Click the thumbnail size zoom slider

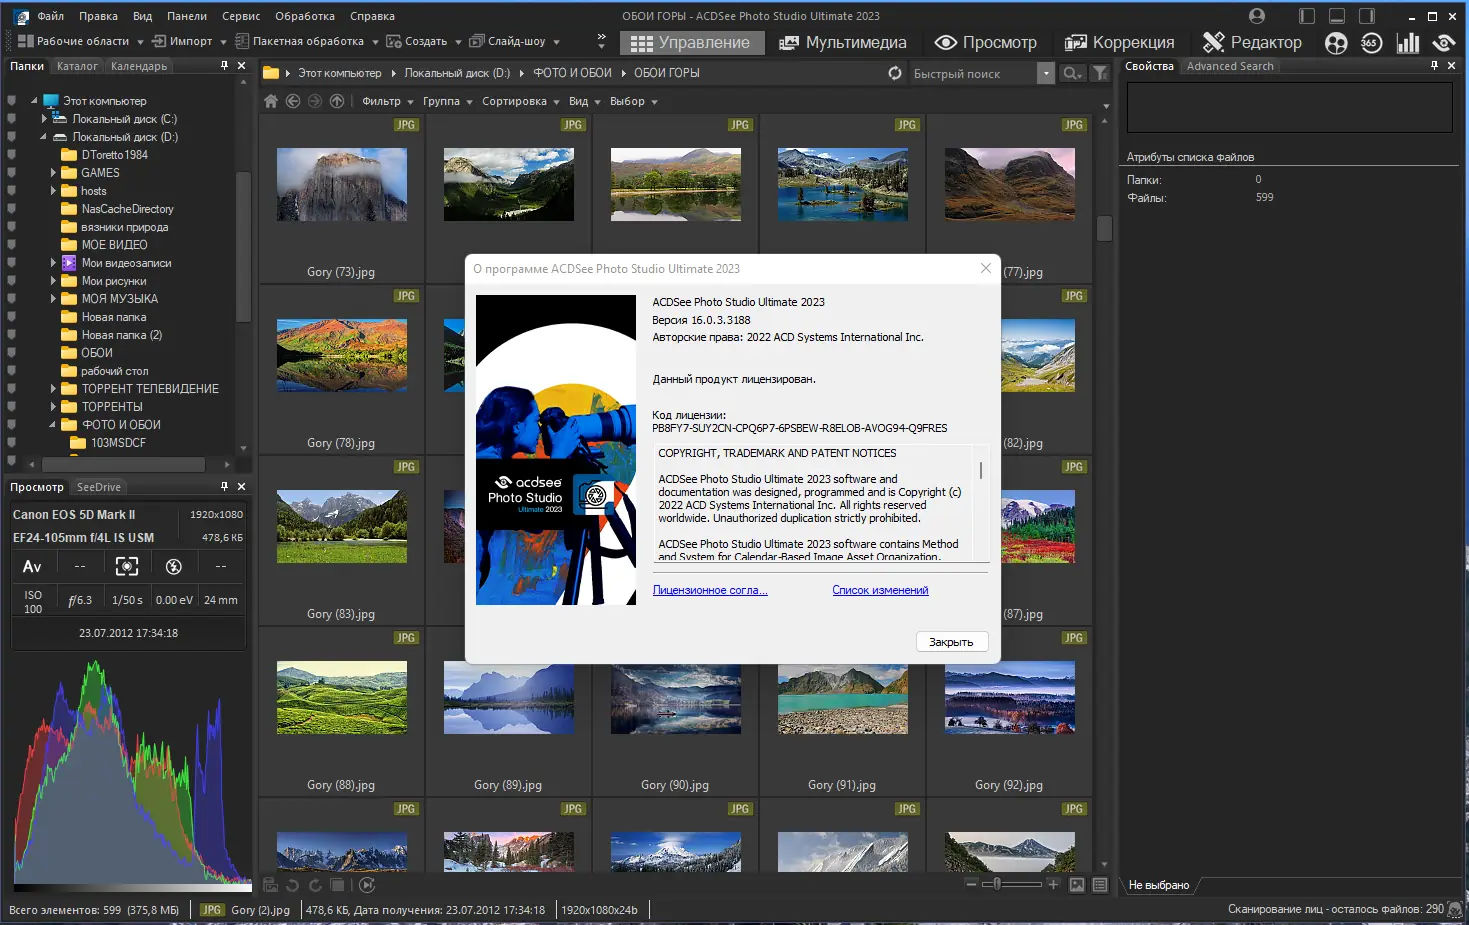[x=1011, y=884]
